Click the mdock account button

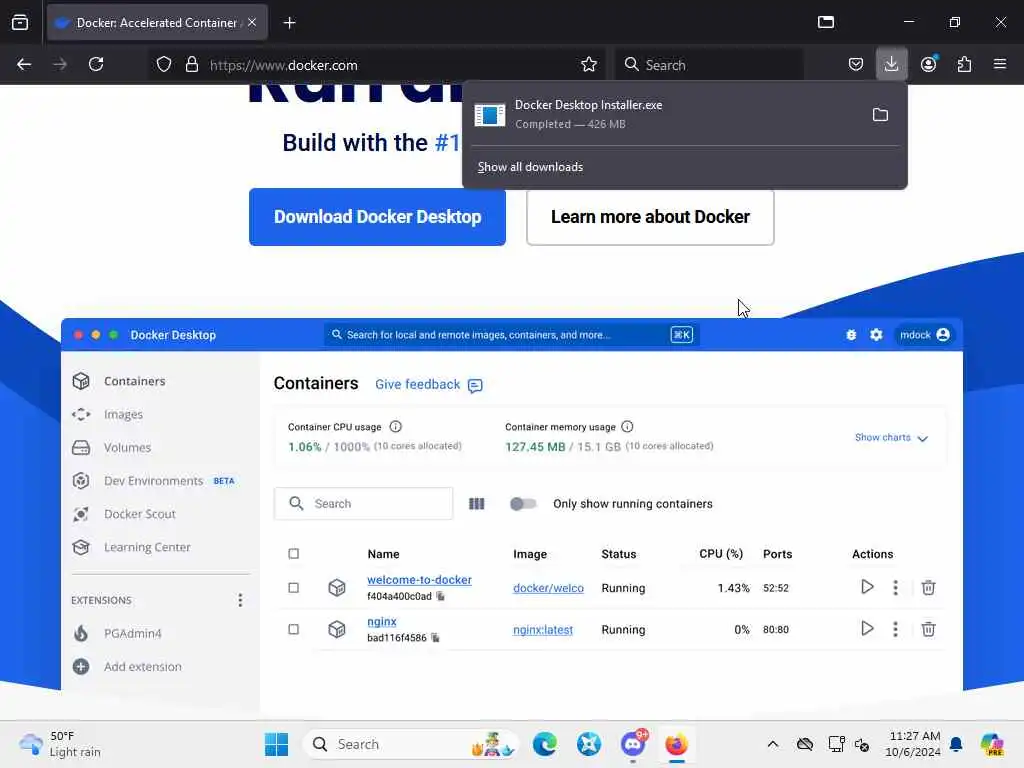point(924,334)
